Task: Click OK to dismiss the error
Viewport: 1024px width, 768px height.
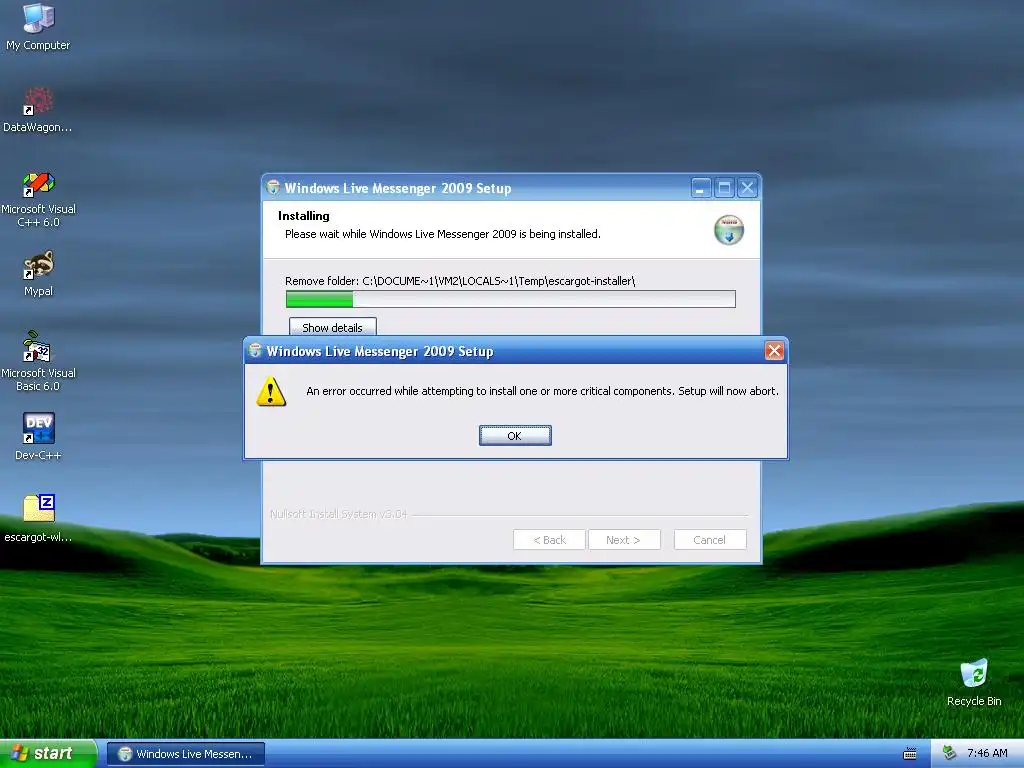Action: click(515, 436)
